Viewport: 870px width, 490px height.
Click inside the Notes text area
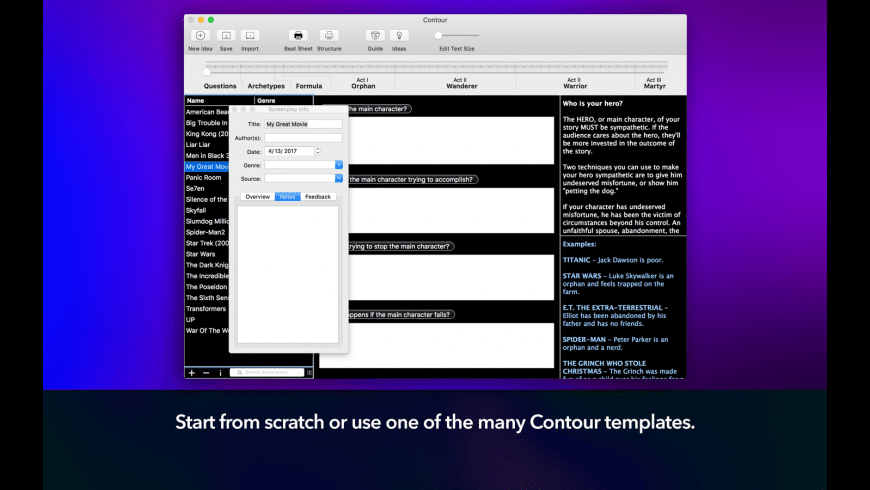coord(288,275)
